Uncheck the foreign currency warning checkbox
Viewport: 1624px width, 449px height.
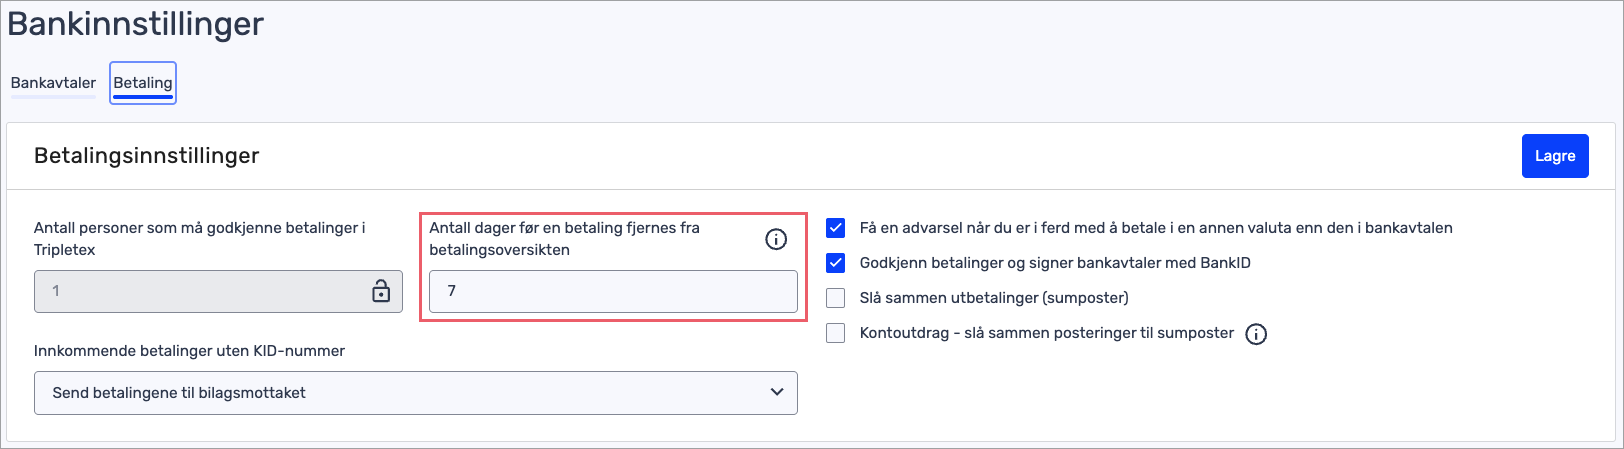[836, 228]
